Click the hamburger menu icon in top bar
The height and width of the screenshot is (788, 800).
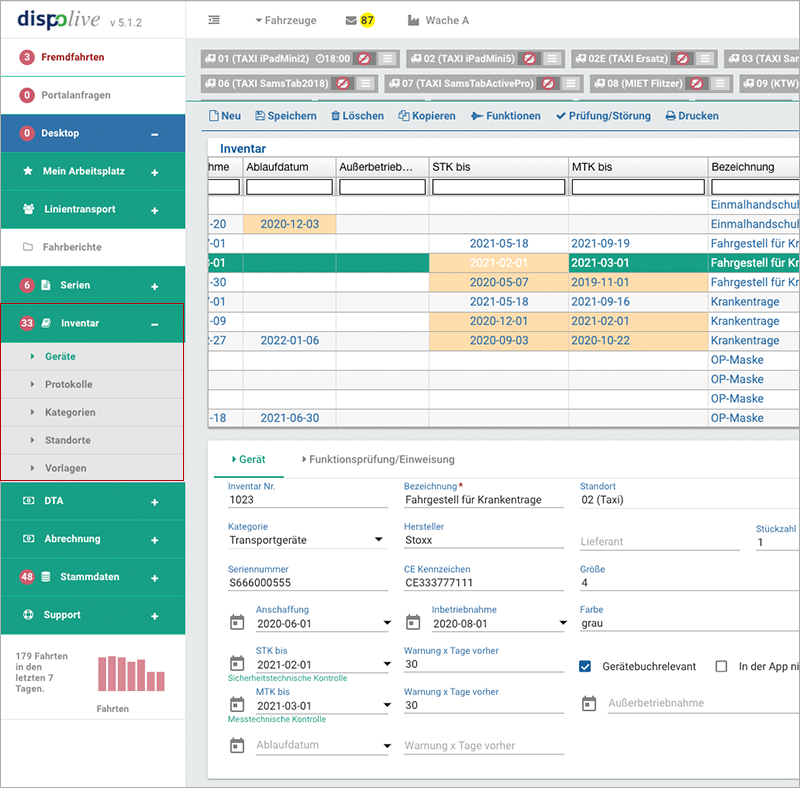pyautogui.click(x=214, y=20)
